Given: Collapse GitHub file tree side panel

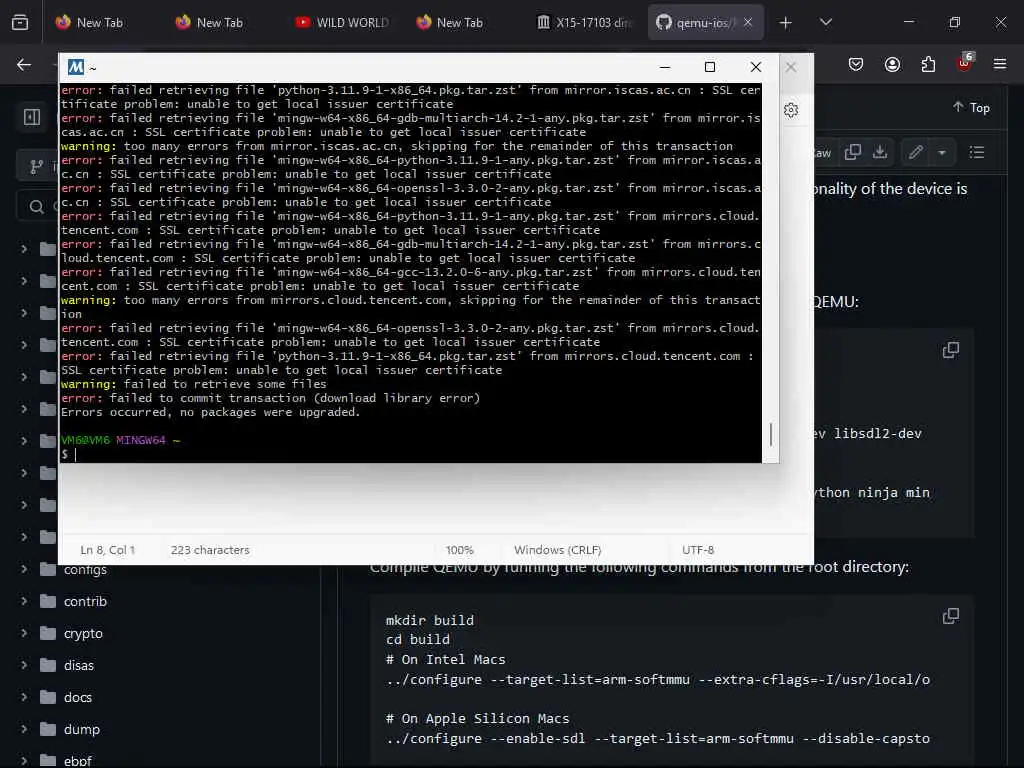Looking at the screenshot, I should coord(32,117).
